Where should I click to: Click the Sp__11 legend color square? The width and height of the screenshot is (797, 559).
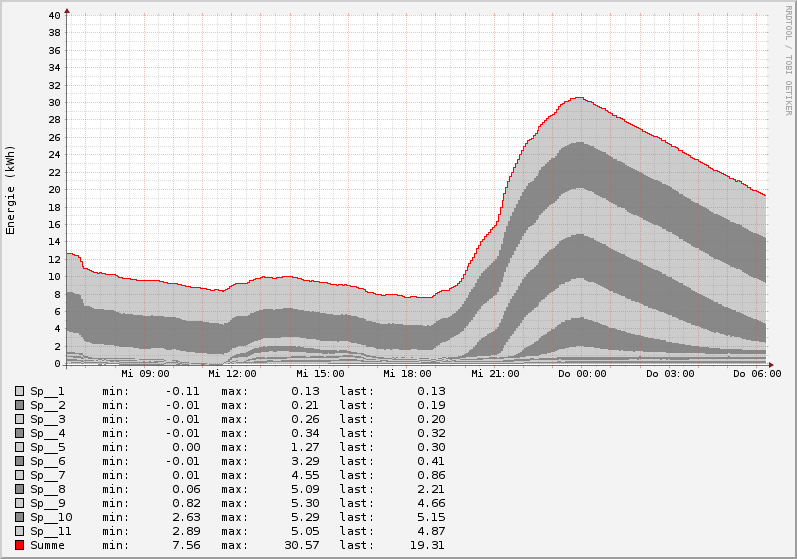[x=19, y=531]
